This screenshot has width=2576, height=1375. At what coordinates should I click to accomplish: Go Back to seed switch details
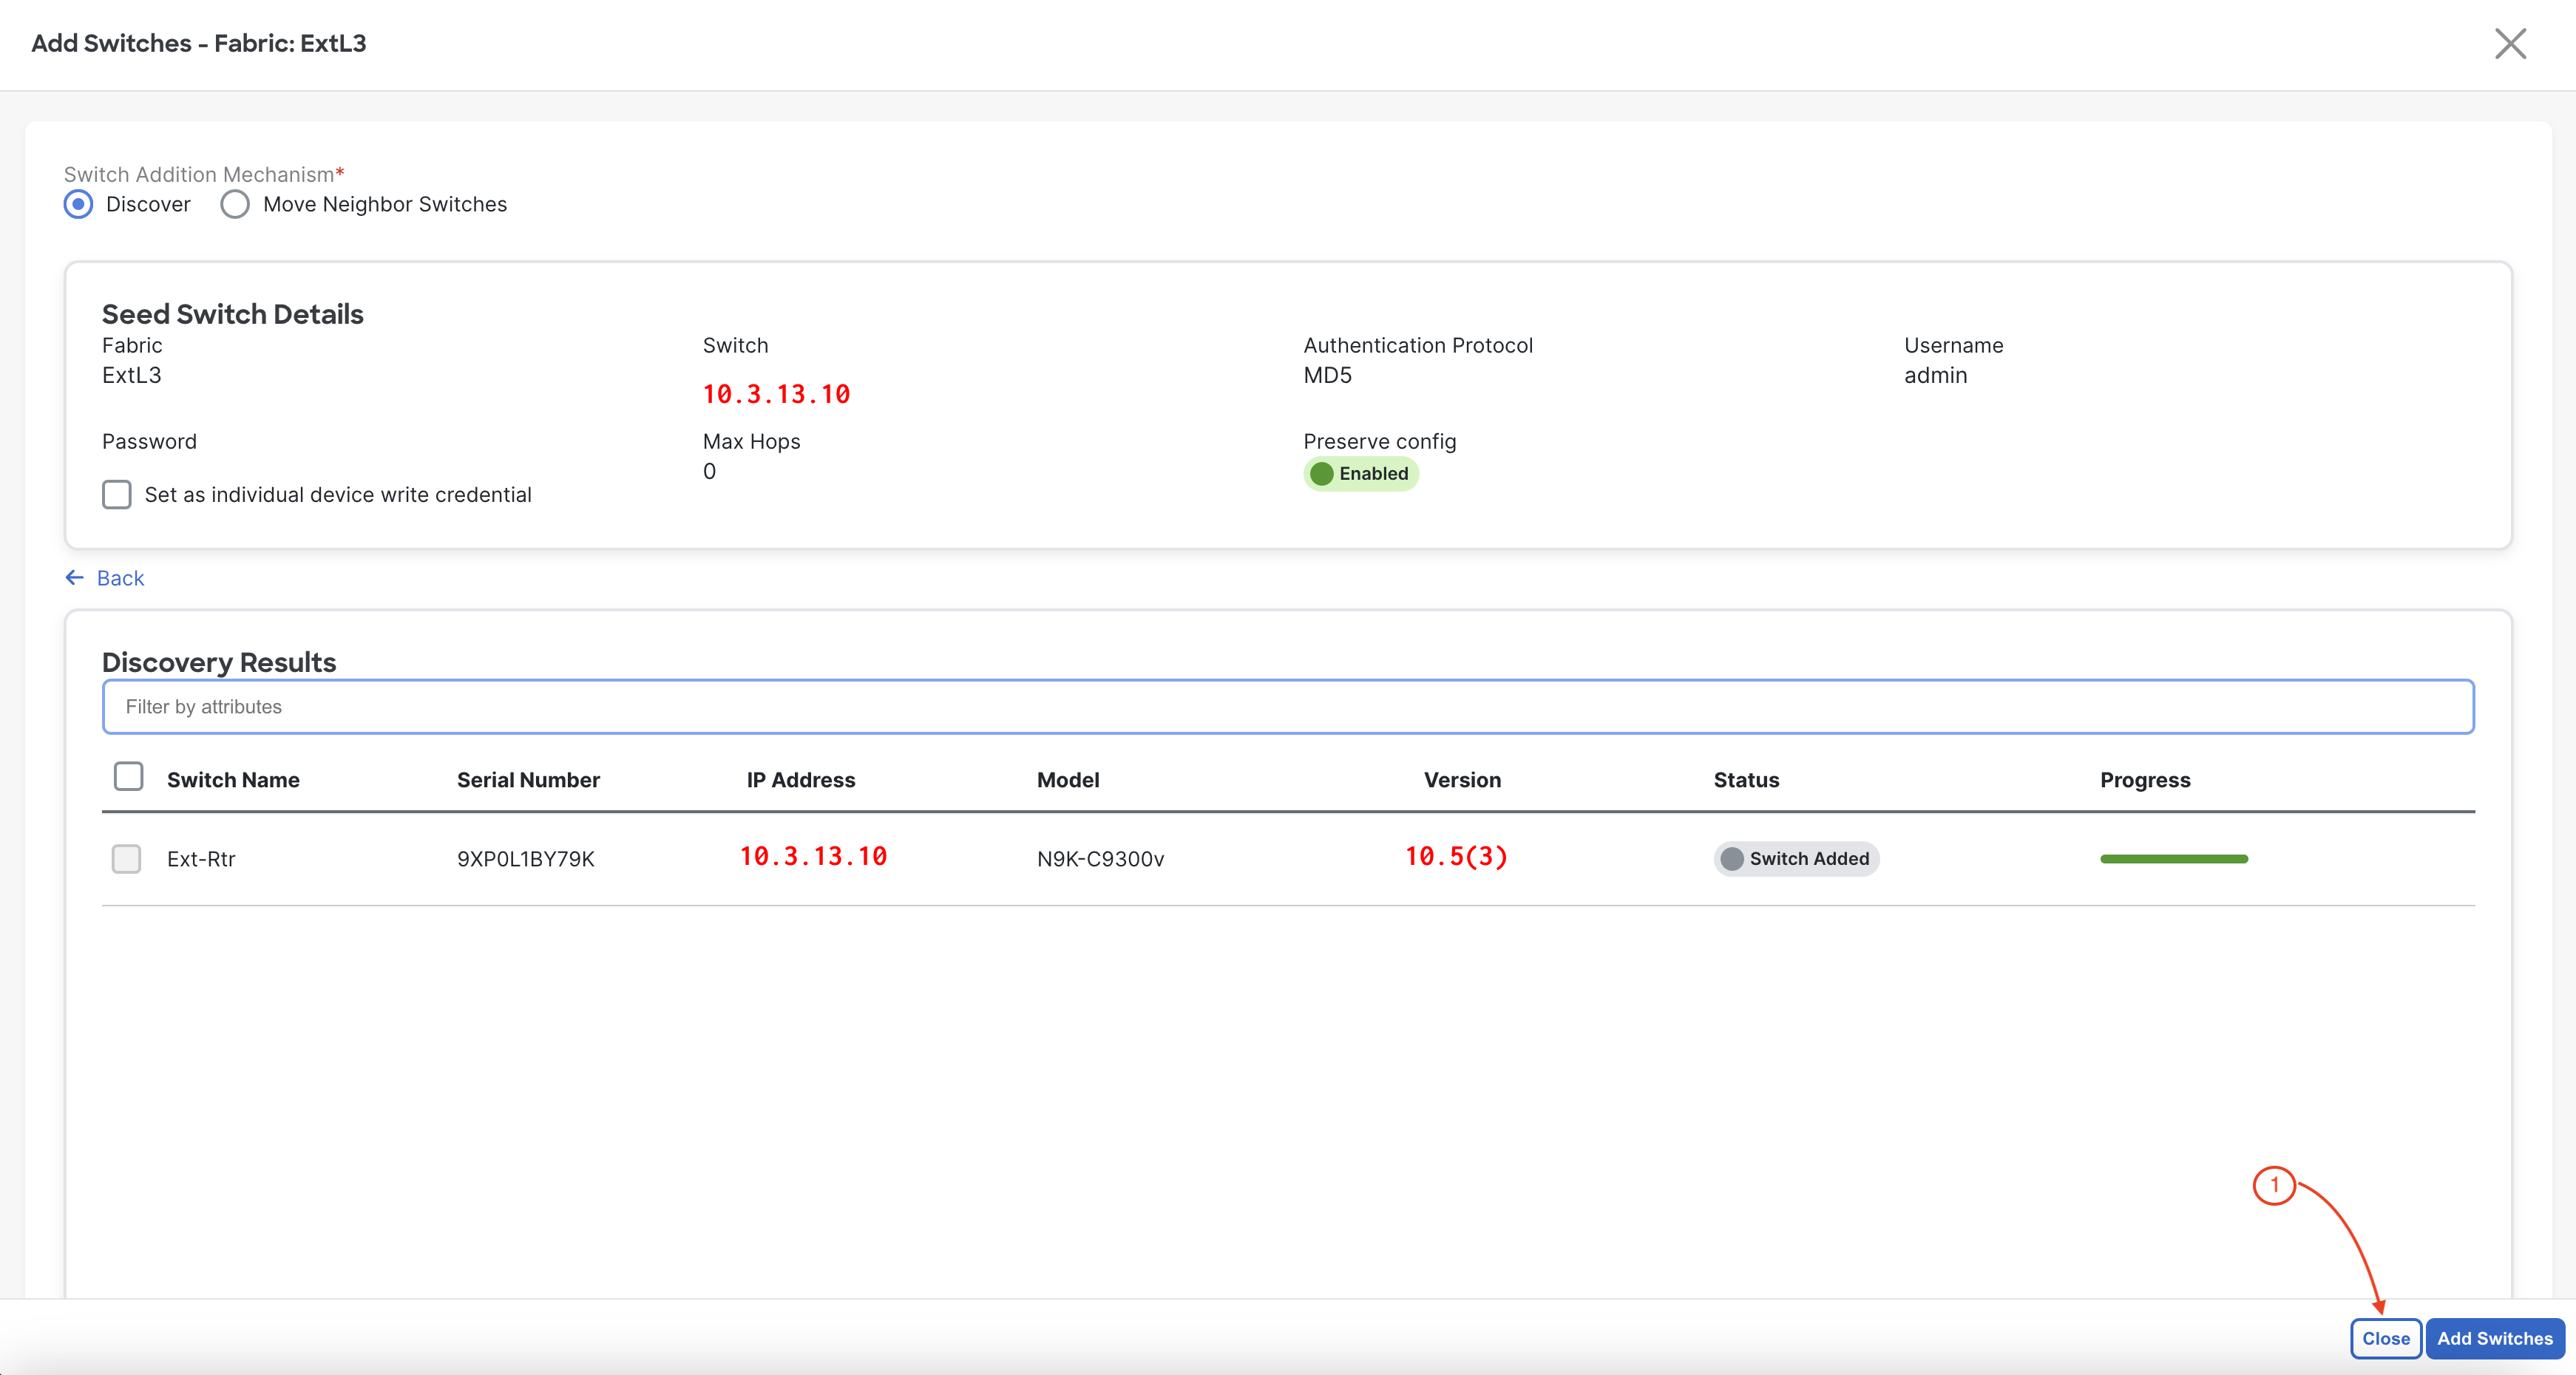[120, 578]
